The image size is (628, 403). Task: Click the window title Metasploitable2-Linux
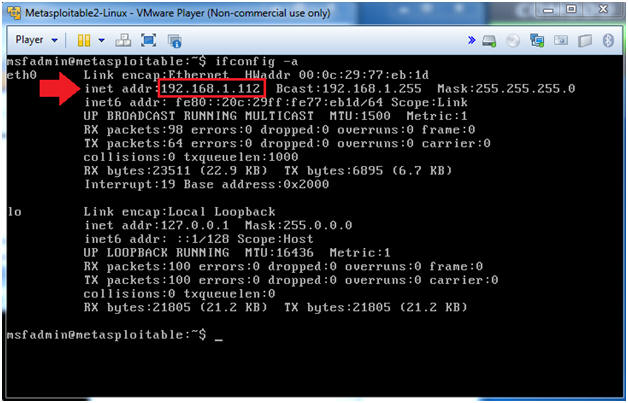pyautogui.click(x=76, y=13)
